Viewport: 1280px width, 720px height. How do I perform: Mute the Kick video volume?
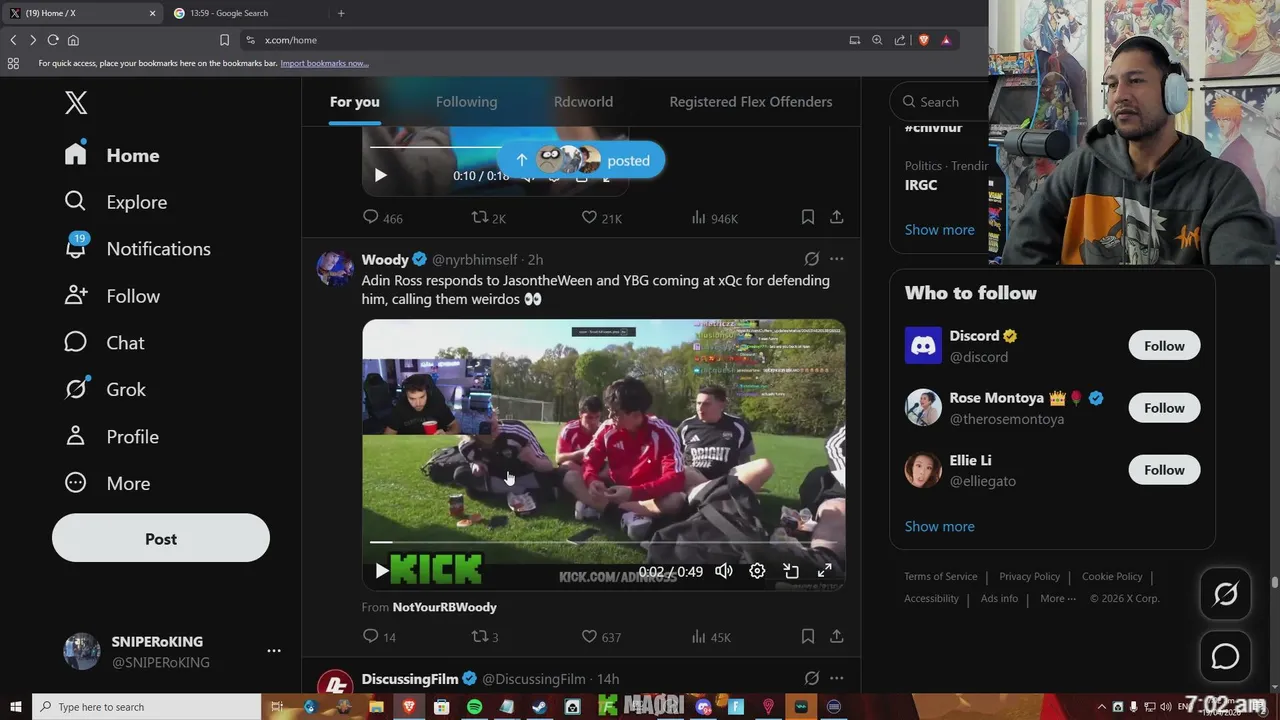[x=724, y=571]
